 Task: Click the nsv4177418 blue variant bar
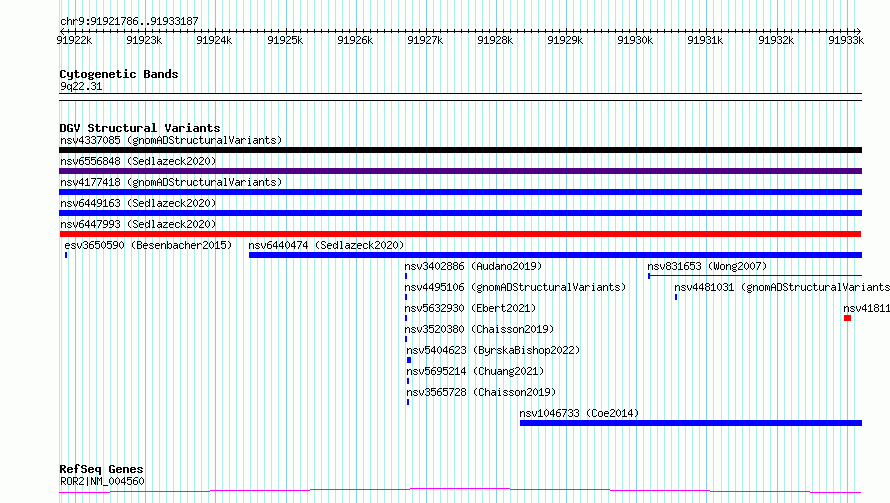pyautogui.click(x=460, y=192)
